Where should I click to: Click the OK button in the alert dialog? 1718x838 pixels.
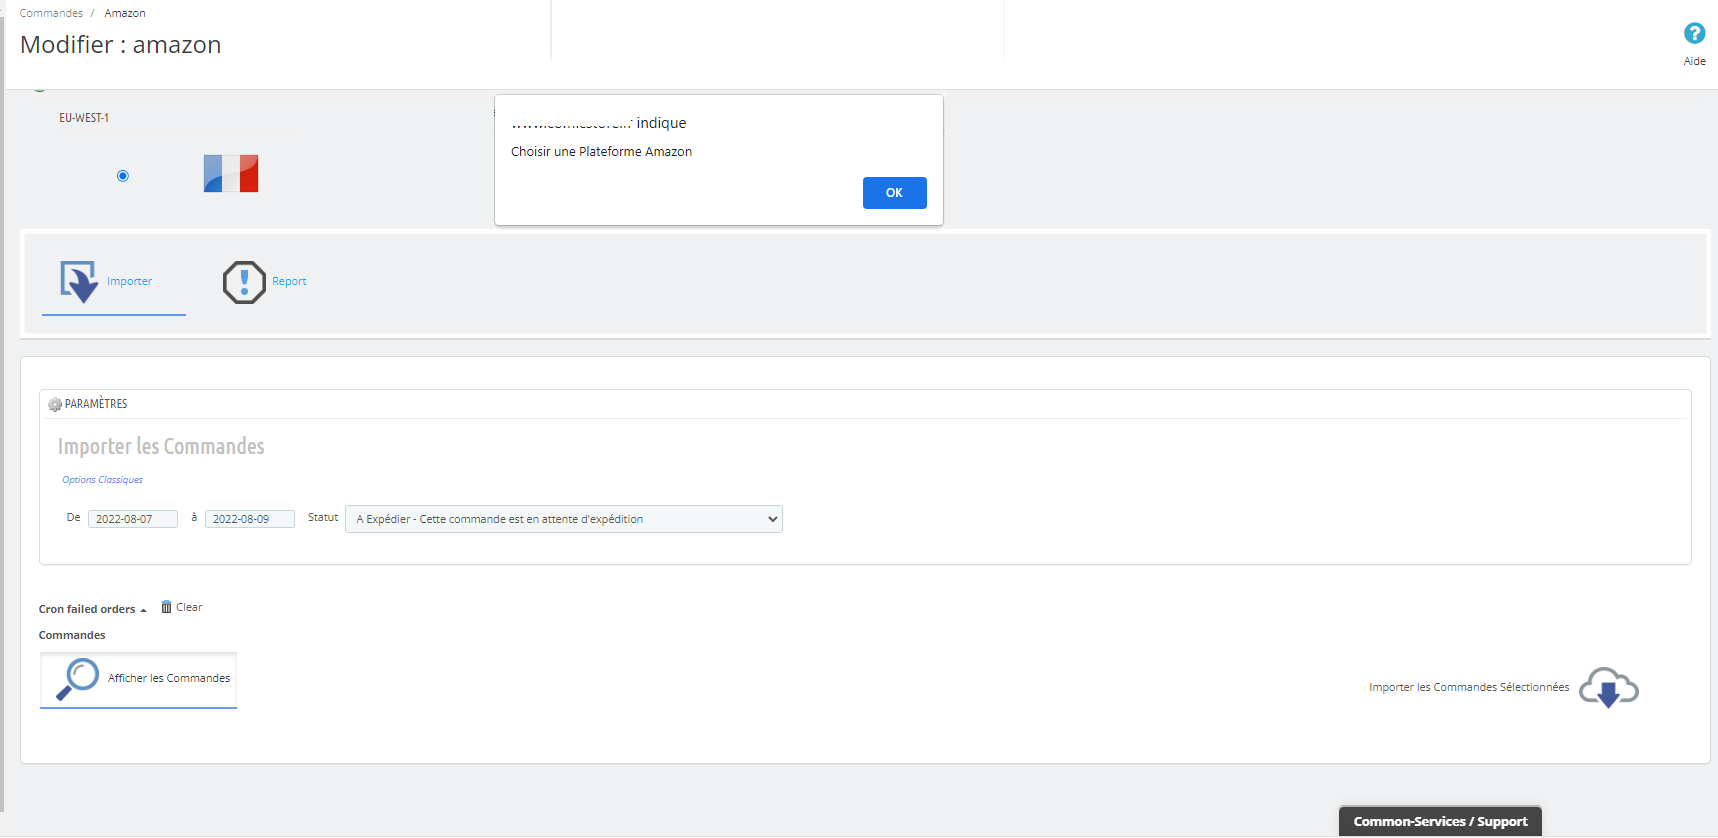pyautogui.click(x=894, y=193)
